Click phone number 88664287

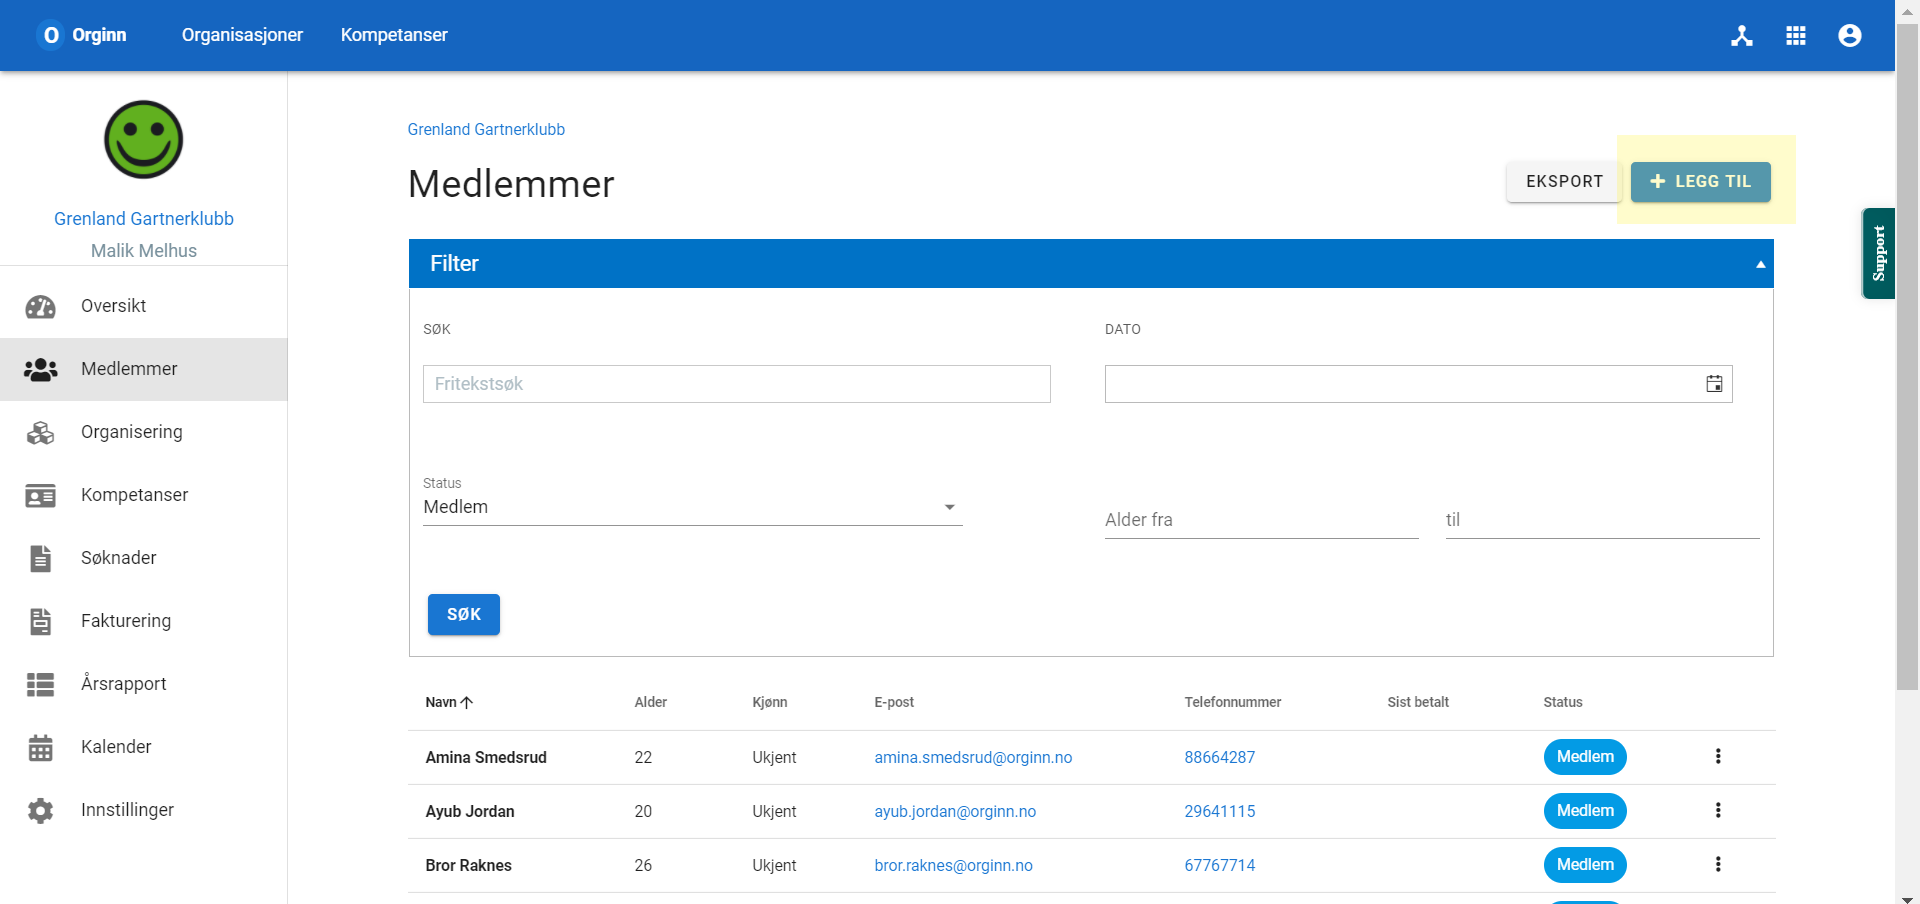click(1219, 758)
